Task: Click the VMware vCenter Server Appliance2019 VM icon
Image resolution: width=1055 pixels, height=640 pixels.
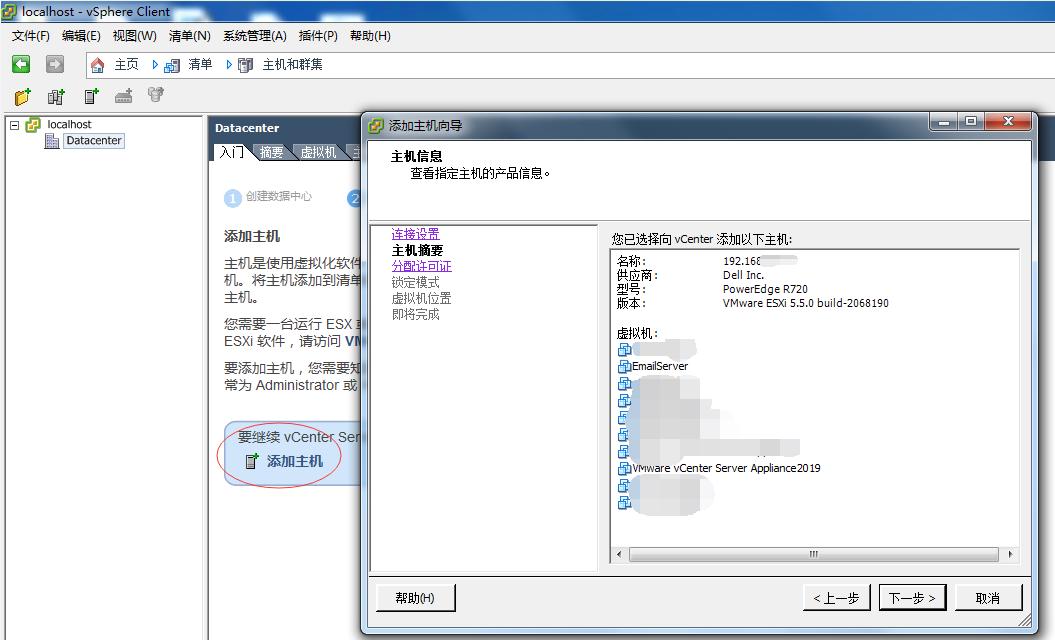Action: point(624,467)
